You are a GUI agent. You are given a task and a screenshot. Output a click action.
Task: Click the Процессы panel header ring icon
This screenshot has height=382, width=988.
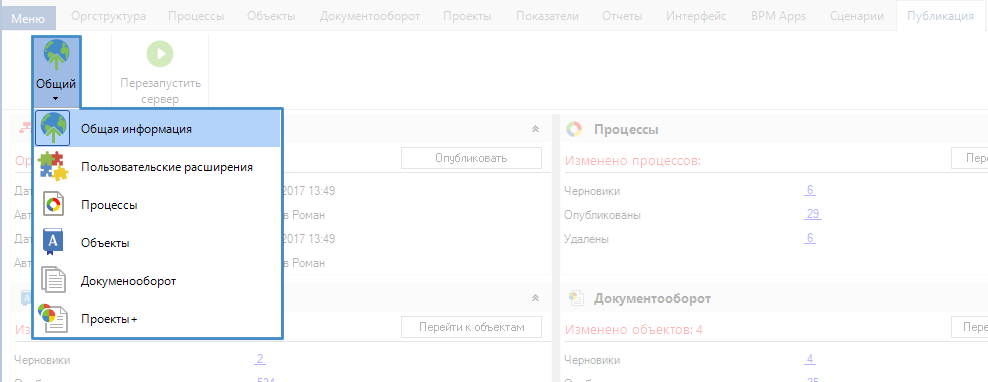574,130
